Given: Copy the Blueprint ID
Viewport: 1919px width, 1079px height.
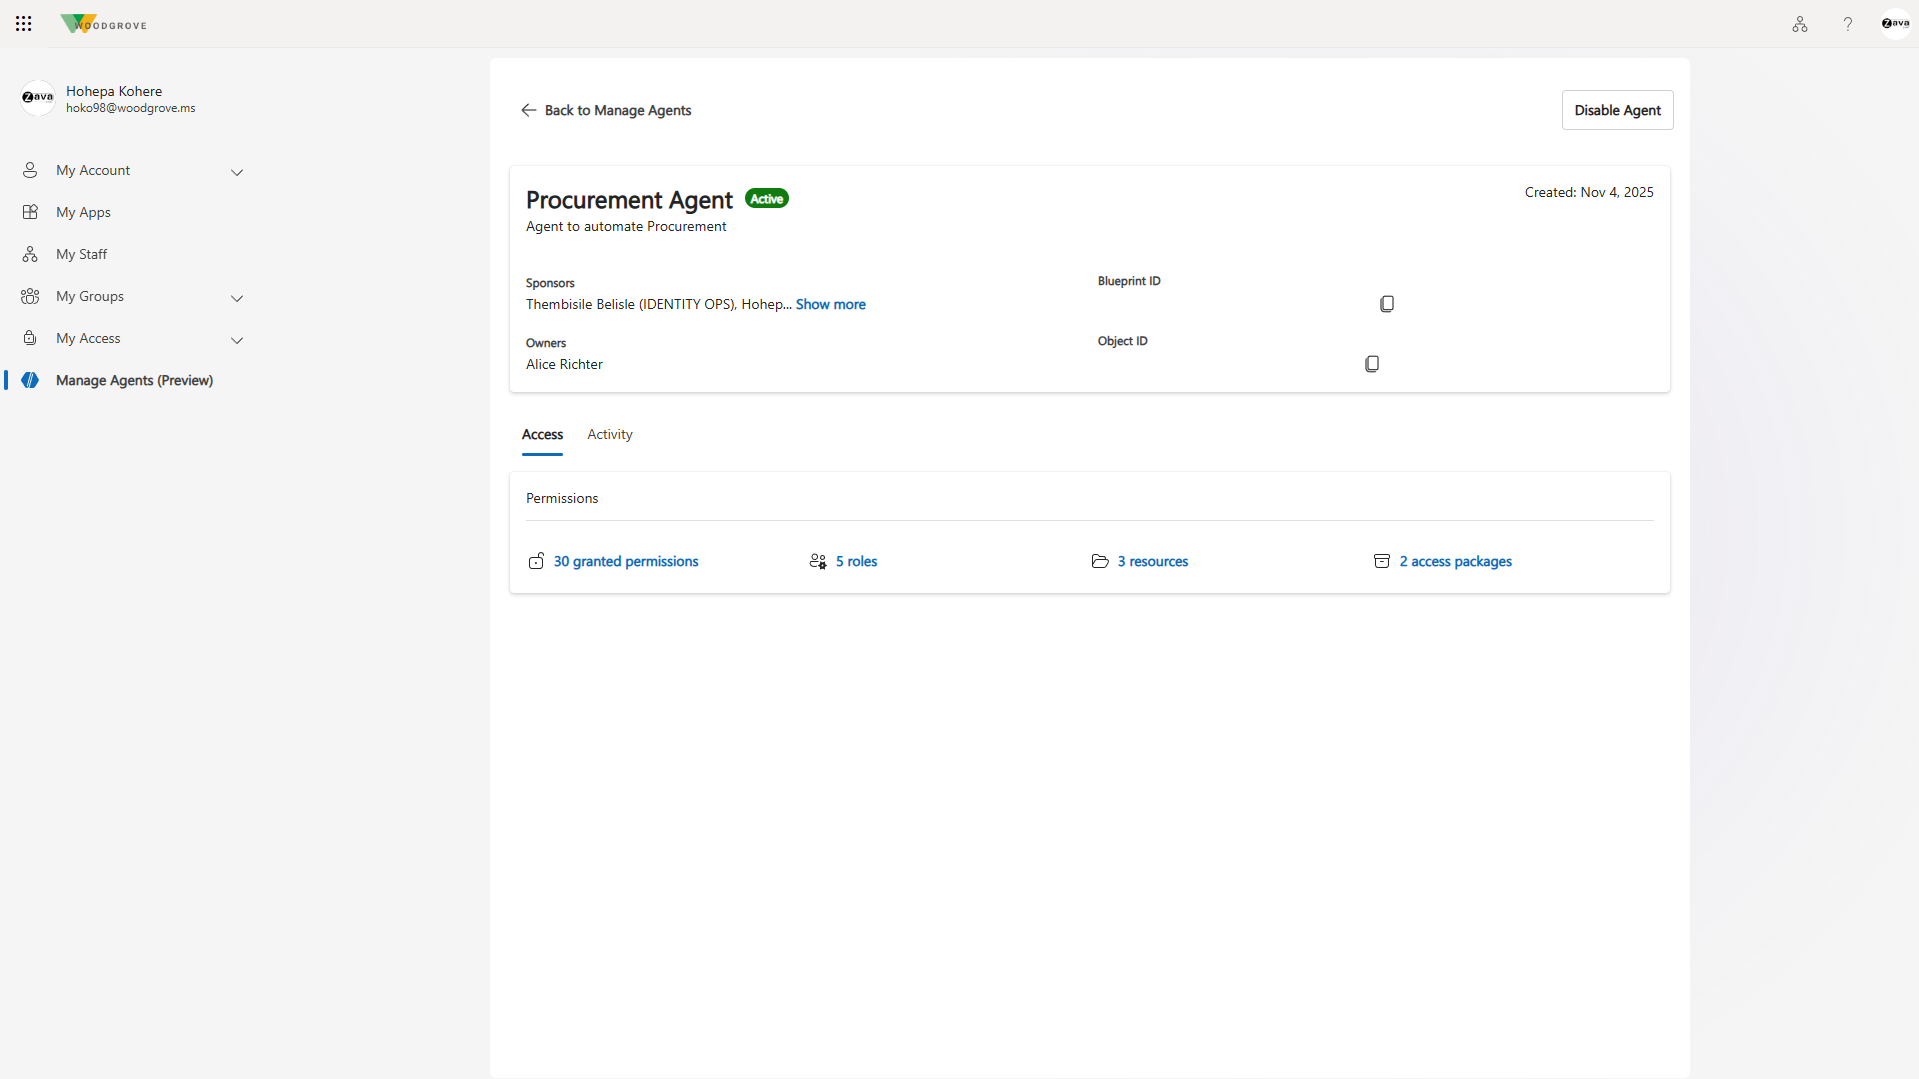Looking at the screenshot, I should pos(1387,303).
